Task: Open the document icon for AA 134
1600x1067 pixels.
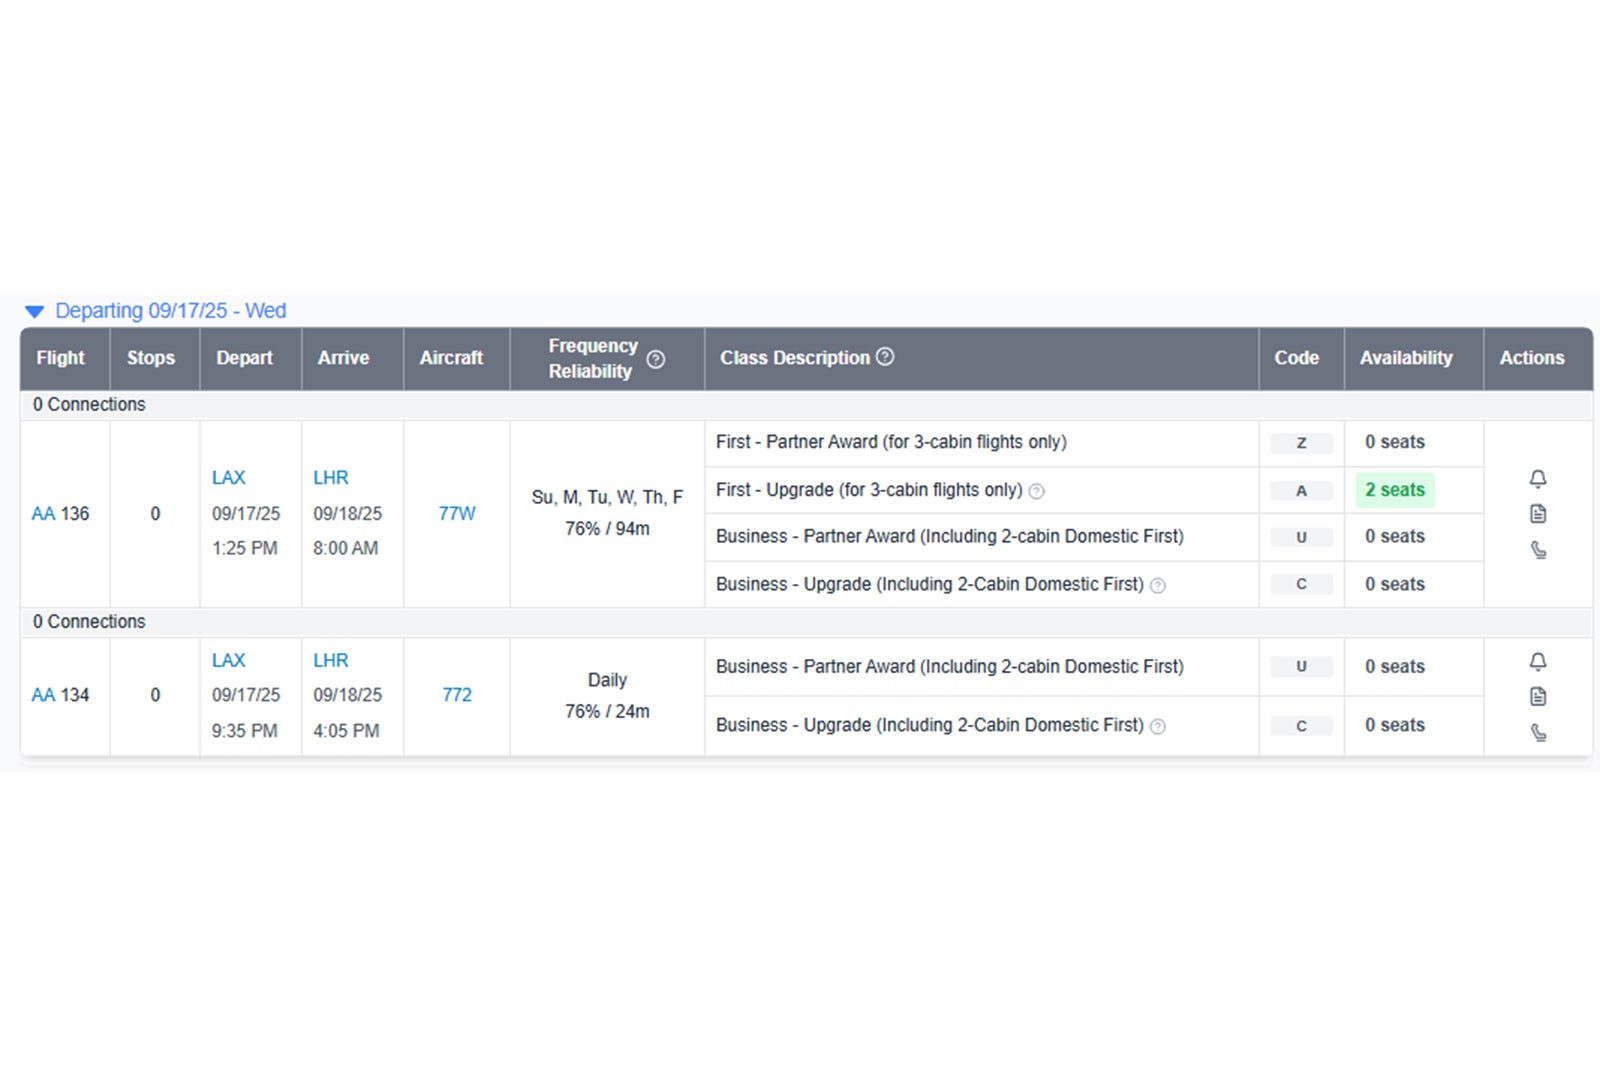Action: 1538,697
